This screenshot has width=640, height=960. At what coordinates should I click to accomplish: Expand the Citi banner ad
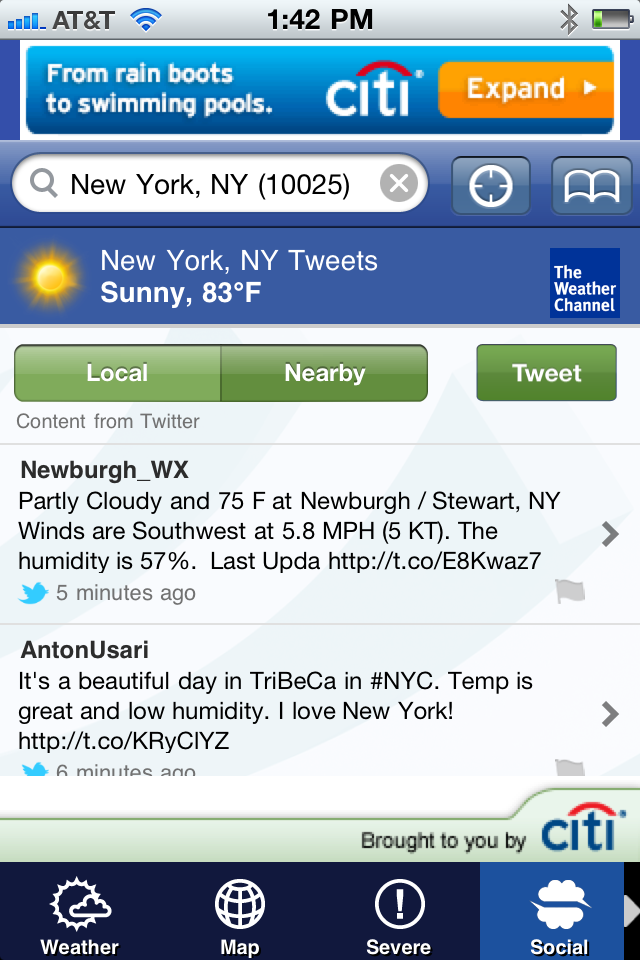click(x=524, y=89)
